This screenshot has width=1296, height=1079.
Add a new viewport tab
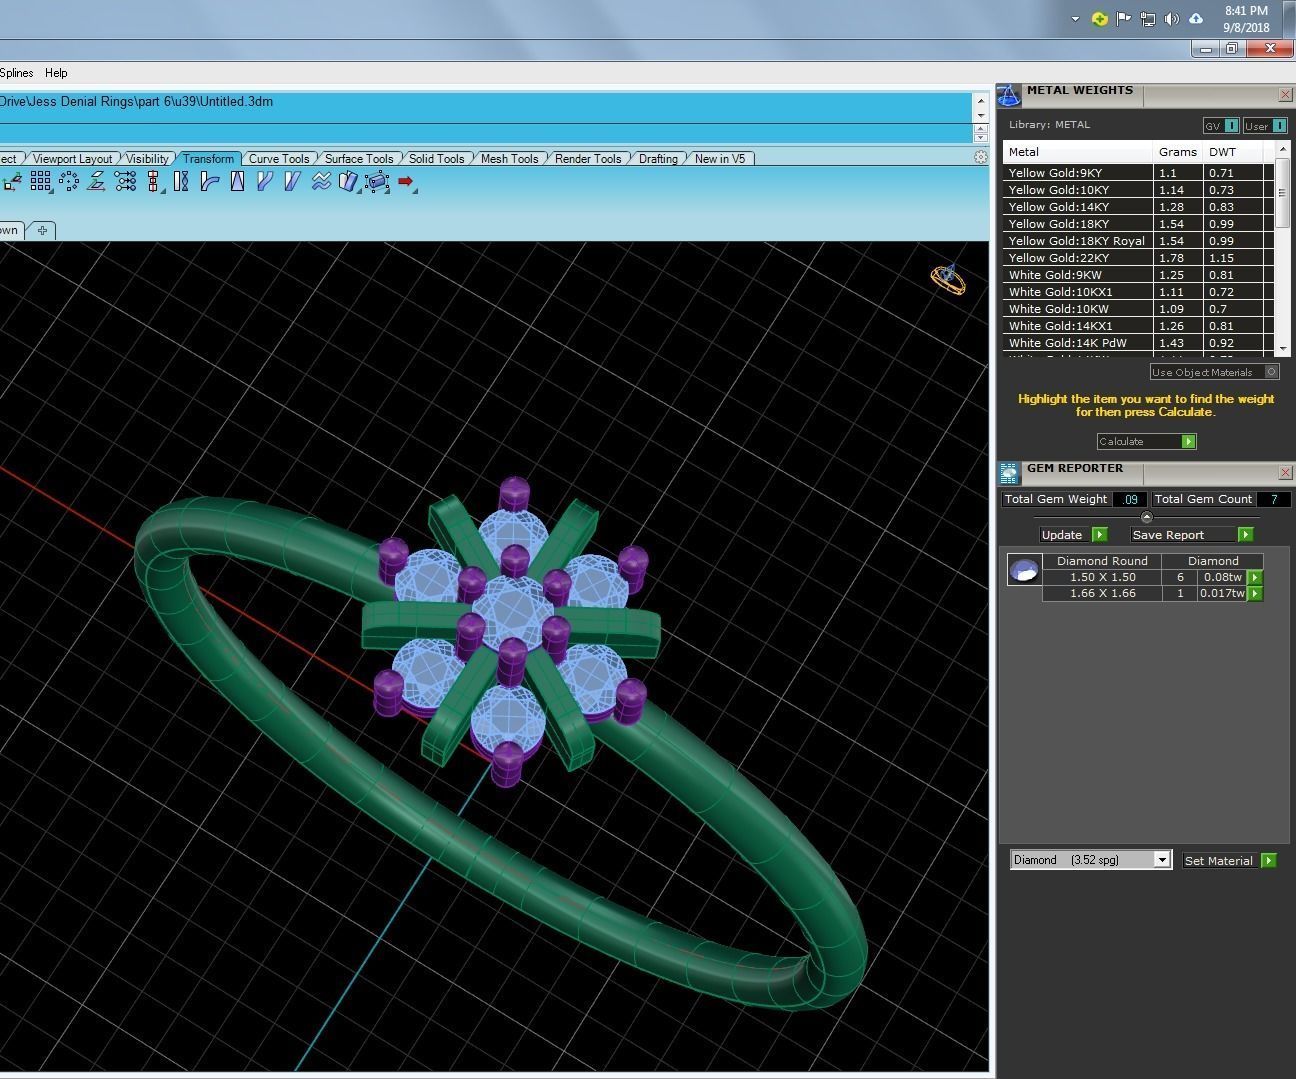42,230
